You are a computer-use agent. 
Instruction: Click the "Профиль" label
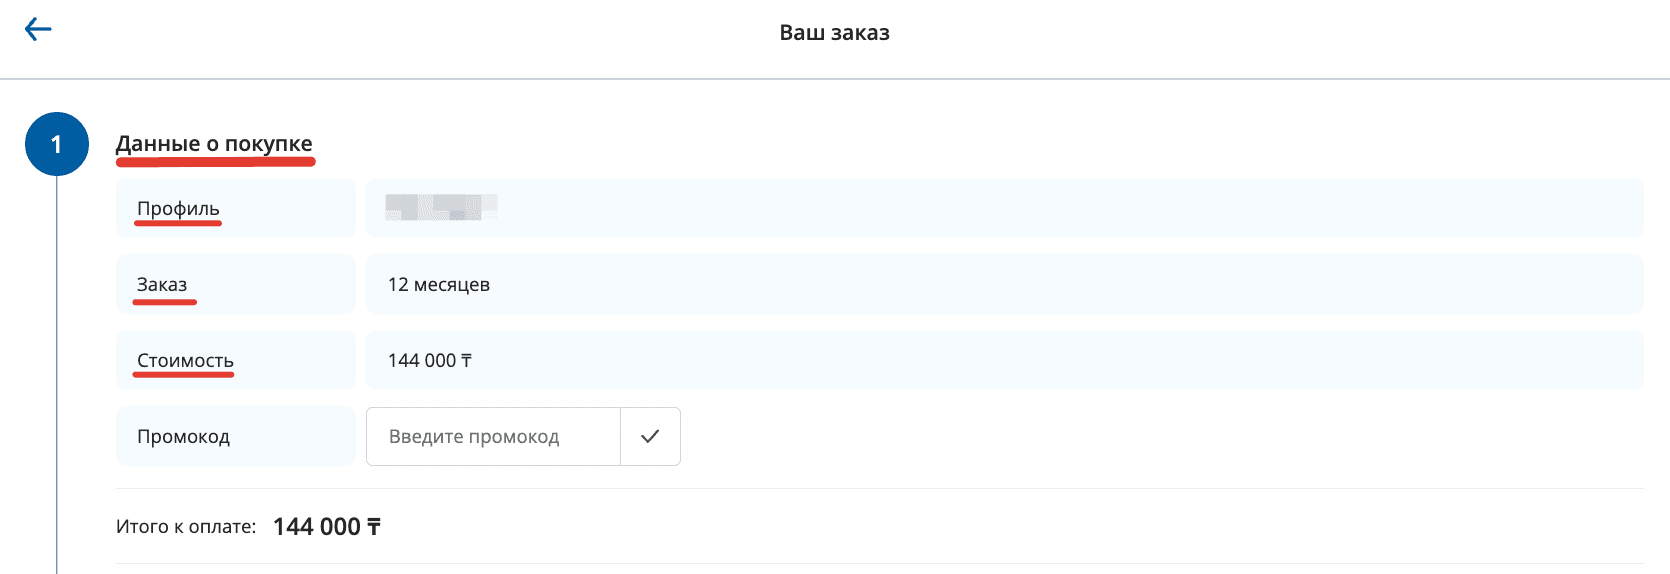click(x=178, y=208)
